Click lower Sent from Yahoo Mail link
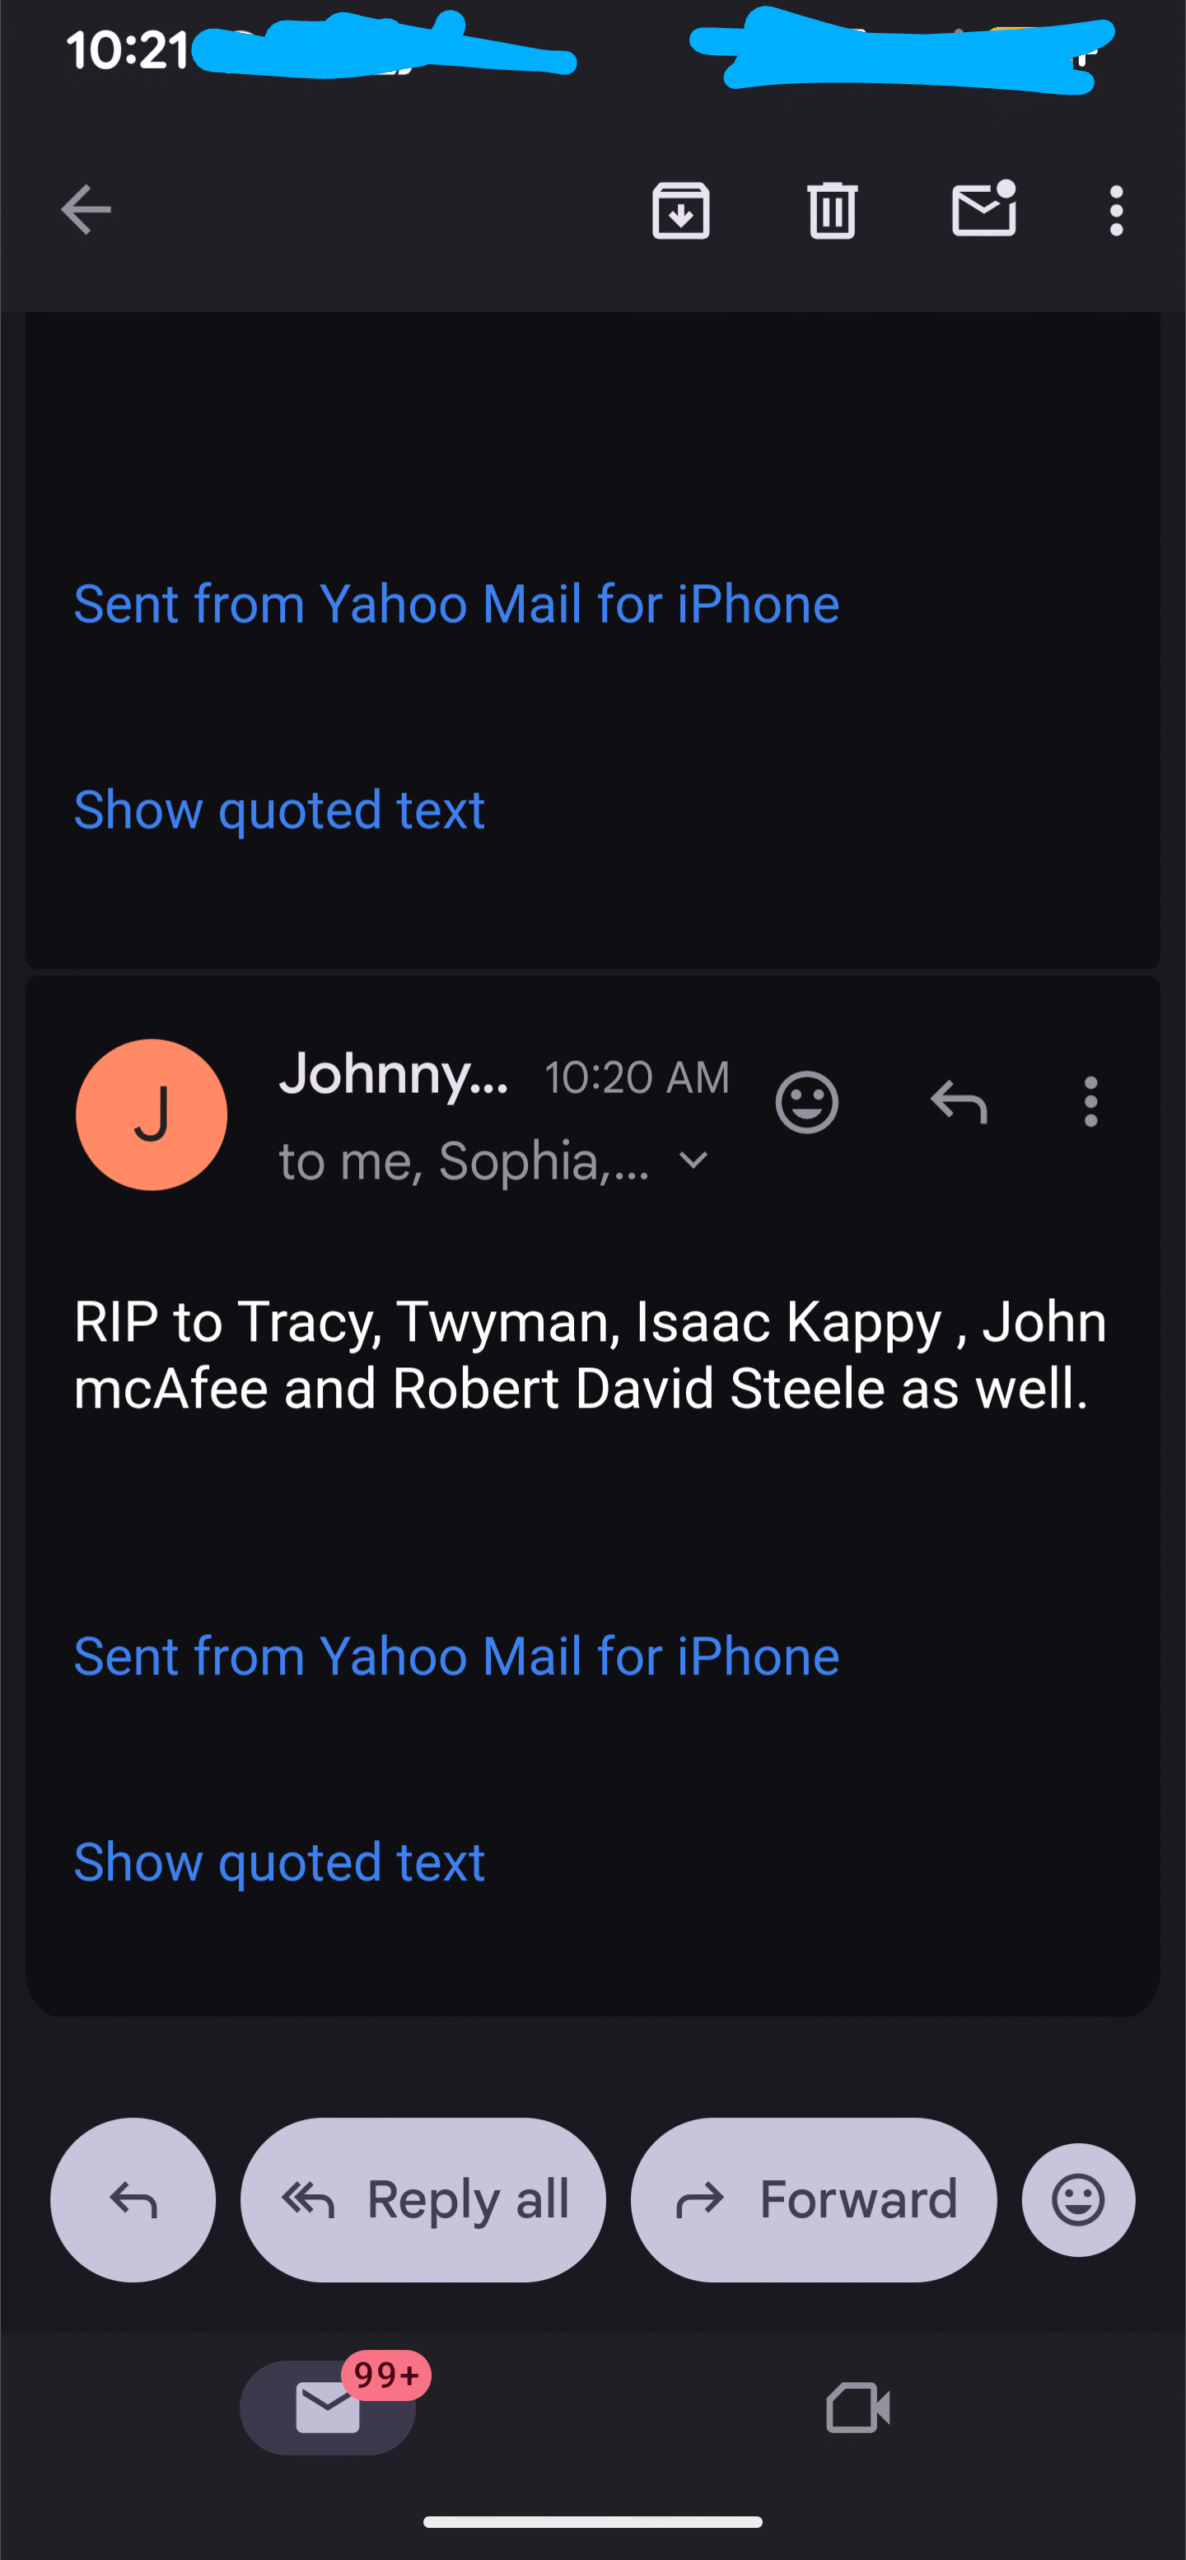The image size is (1186, 2560). [456, 1656]
